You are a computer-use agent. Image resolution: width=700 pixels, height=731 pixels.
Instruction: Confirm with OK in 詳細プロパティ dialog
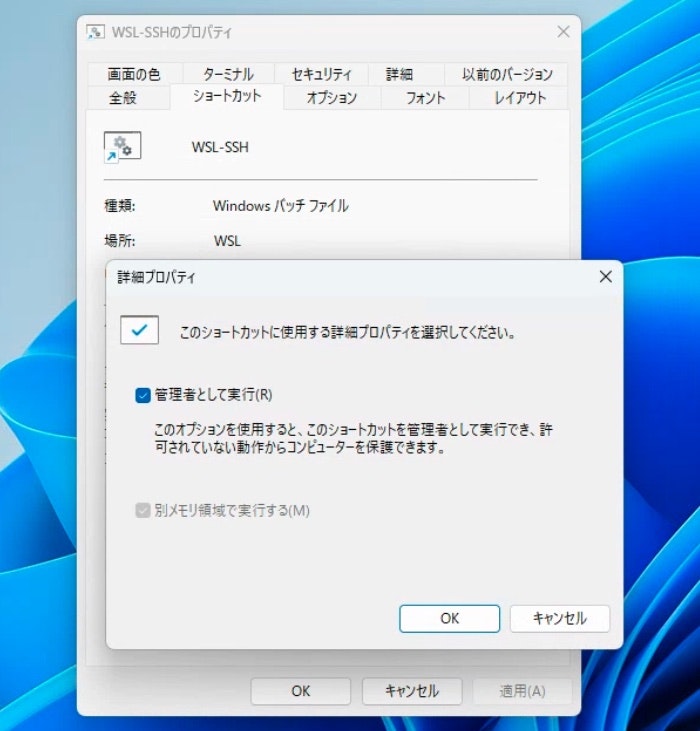[450, 619]
